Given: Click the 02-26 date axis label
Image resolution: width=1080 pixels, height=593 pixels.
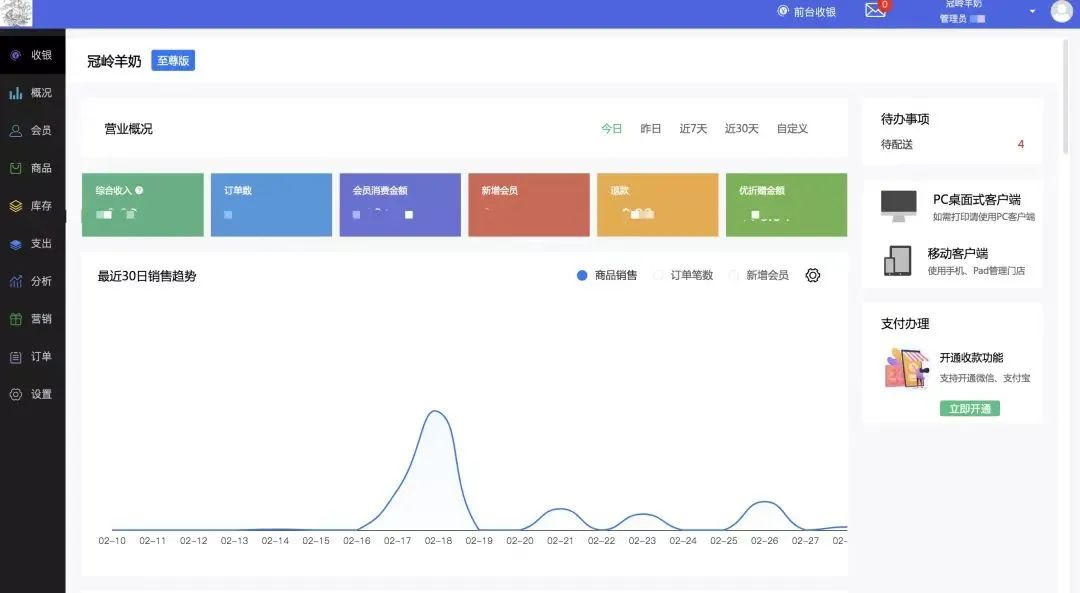Looking at the screenshot, I should 765,541.
